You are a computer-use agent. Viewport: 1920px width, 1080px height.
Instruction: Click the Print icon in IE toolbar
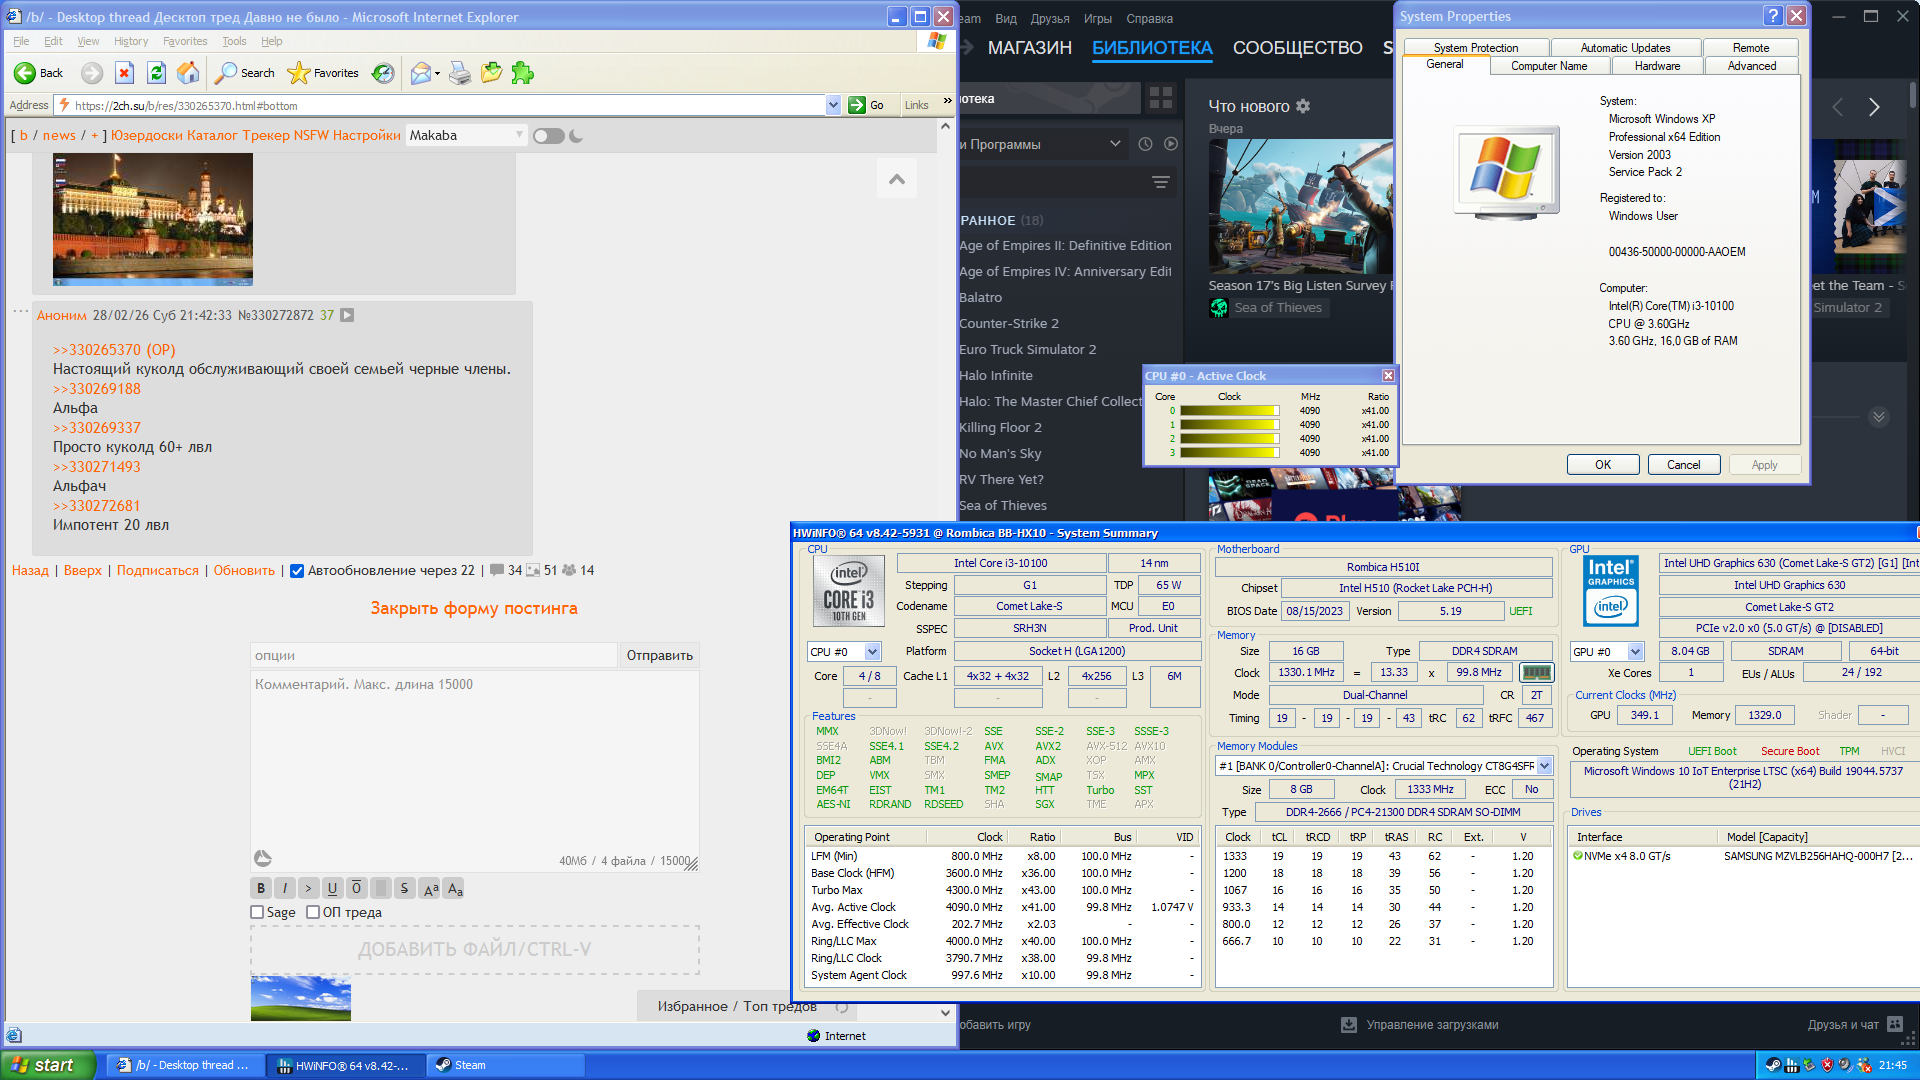point(459,73)
